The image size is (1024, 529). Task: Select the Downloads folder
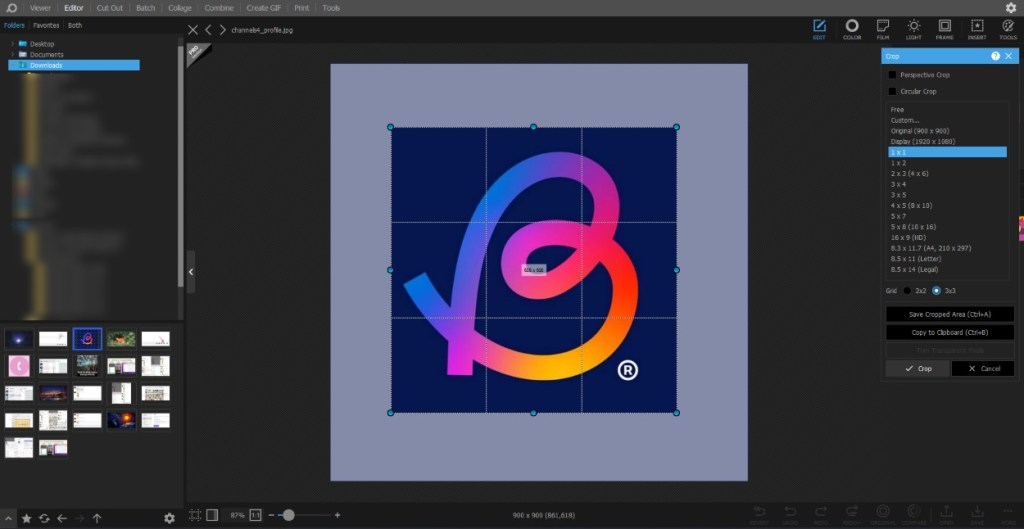point(74,65)
